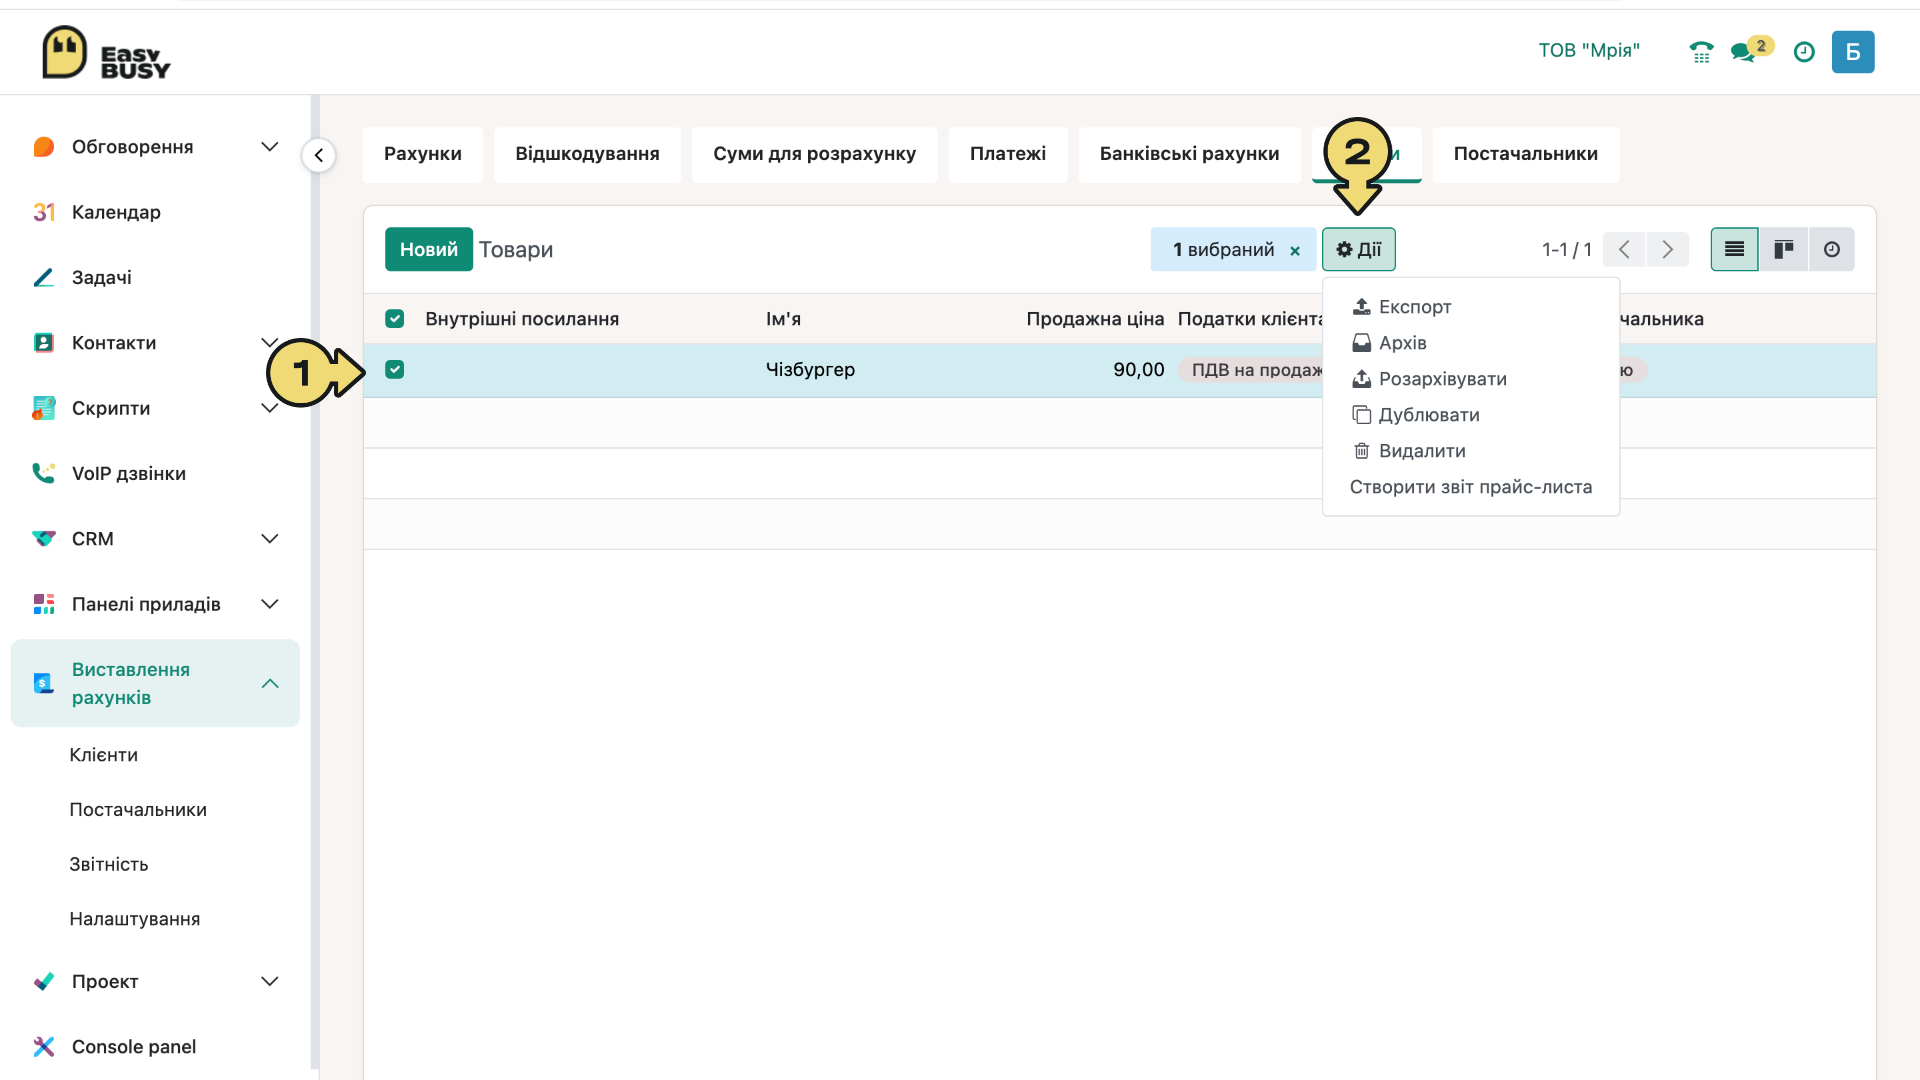Go to next page arrow

pyautogui.click(x=1667, y=249)
